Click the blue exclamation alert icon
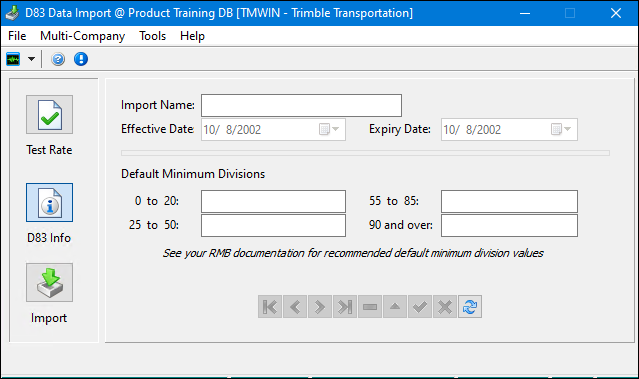The width and height of the screenshot is (639, 379). 81,59
